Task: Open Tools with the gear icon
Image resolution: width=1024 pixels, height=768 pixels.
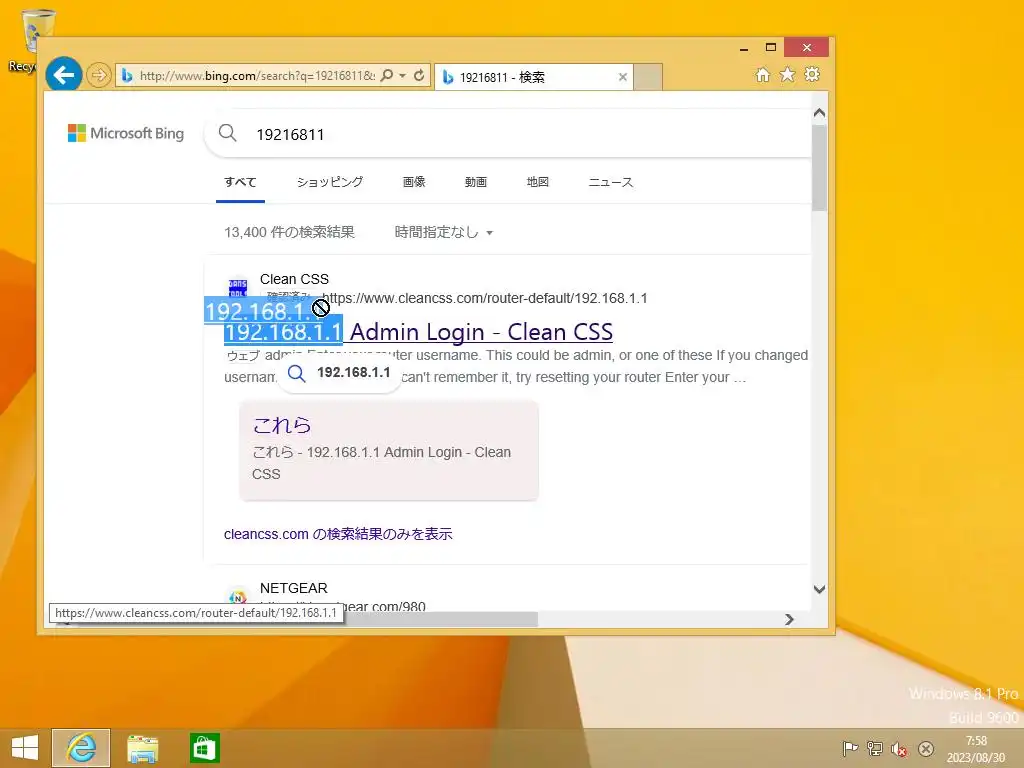Action: click(812, 74)
